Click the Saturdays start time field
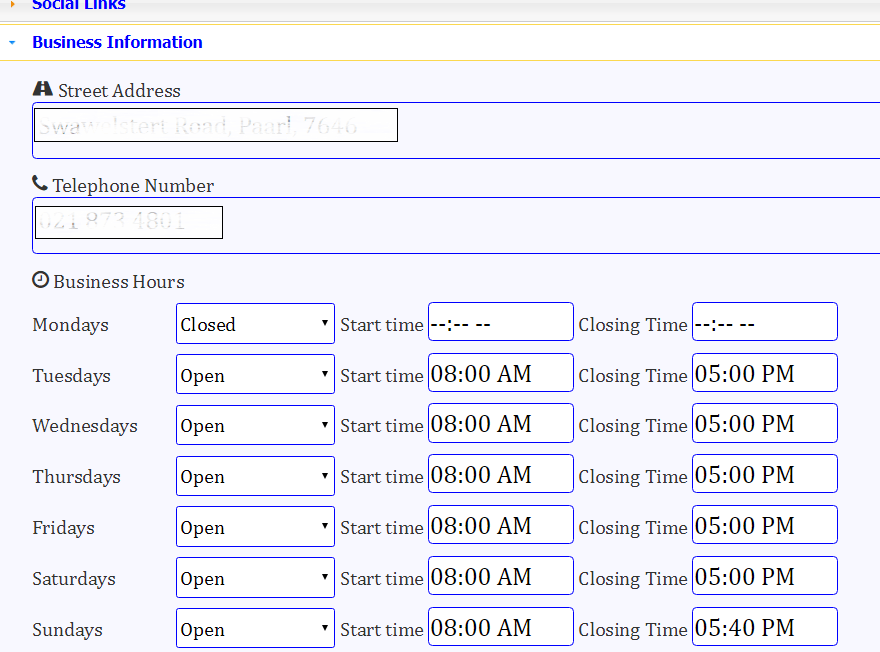Screen dimensions: 880x652 (x=500, y=575)
